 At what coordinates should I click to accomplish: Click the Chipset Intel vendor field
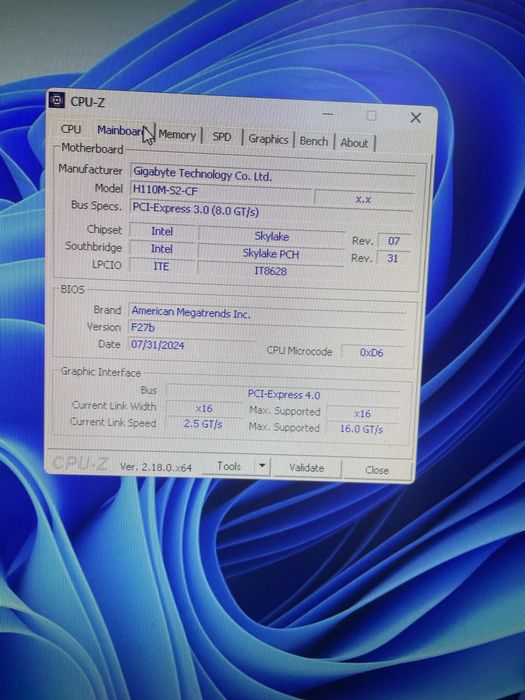click(162, 231)
